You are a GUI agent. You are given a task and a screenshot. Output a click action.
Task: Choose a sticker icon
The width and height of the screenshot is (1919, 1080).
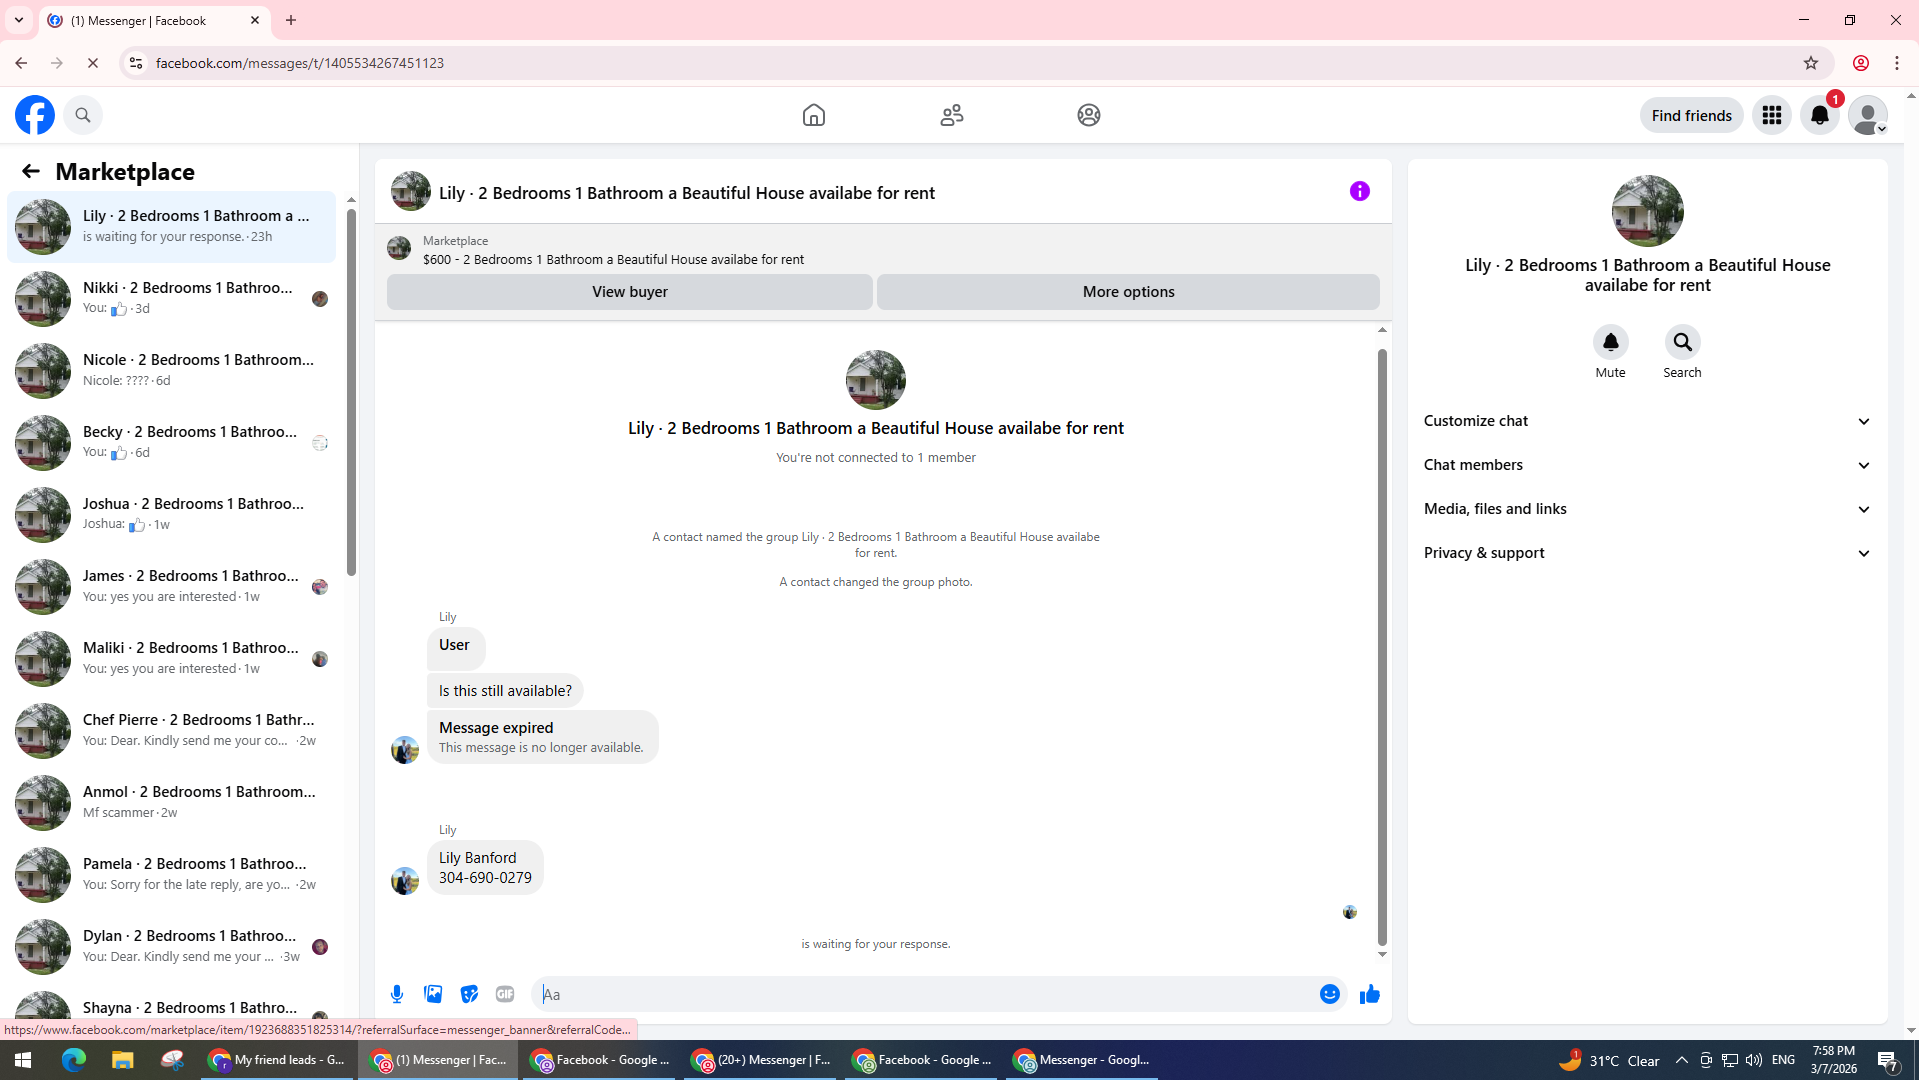click(x=469, y=994)
